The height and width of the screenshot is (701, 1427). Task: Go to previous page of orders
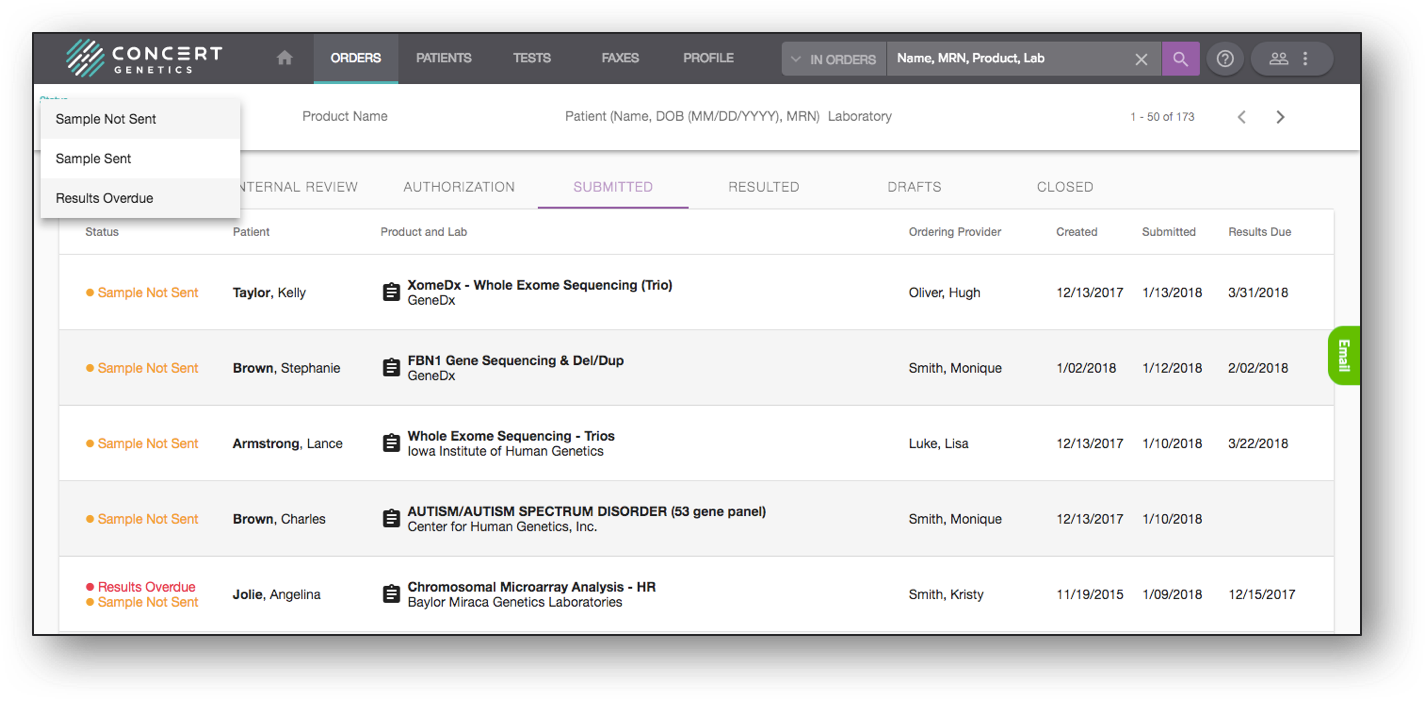(x=1241, y=117)
